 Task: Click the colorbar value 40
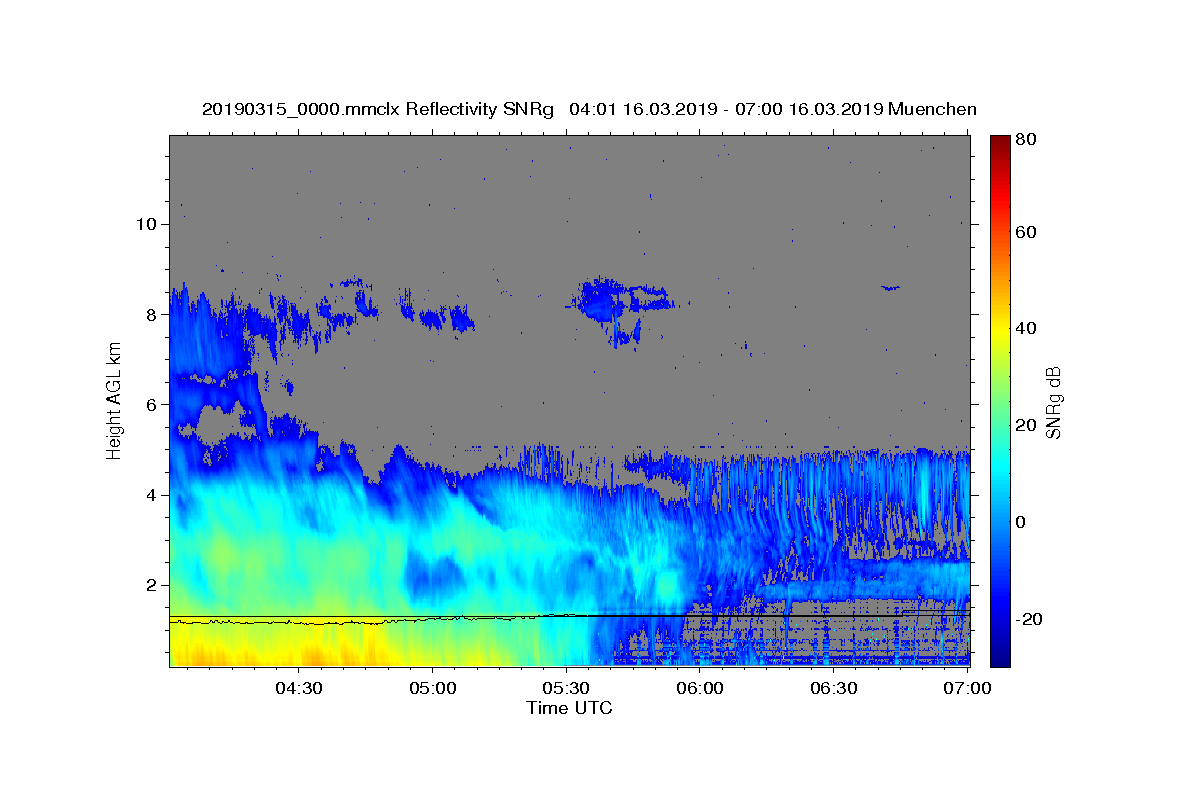tap(1028, 328)
